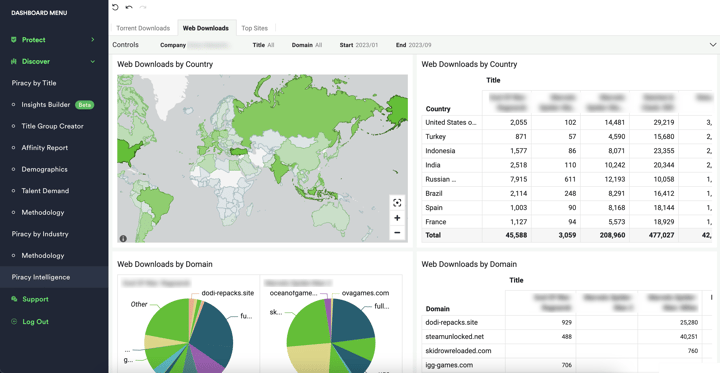Click the Spain row label
This screenshot has width=720, height=373.
point(433,208)
